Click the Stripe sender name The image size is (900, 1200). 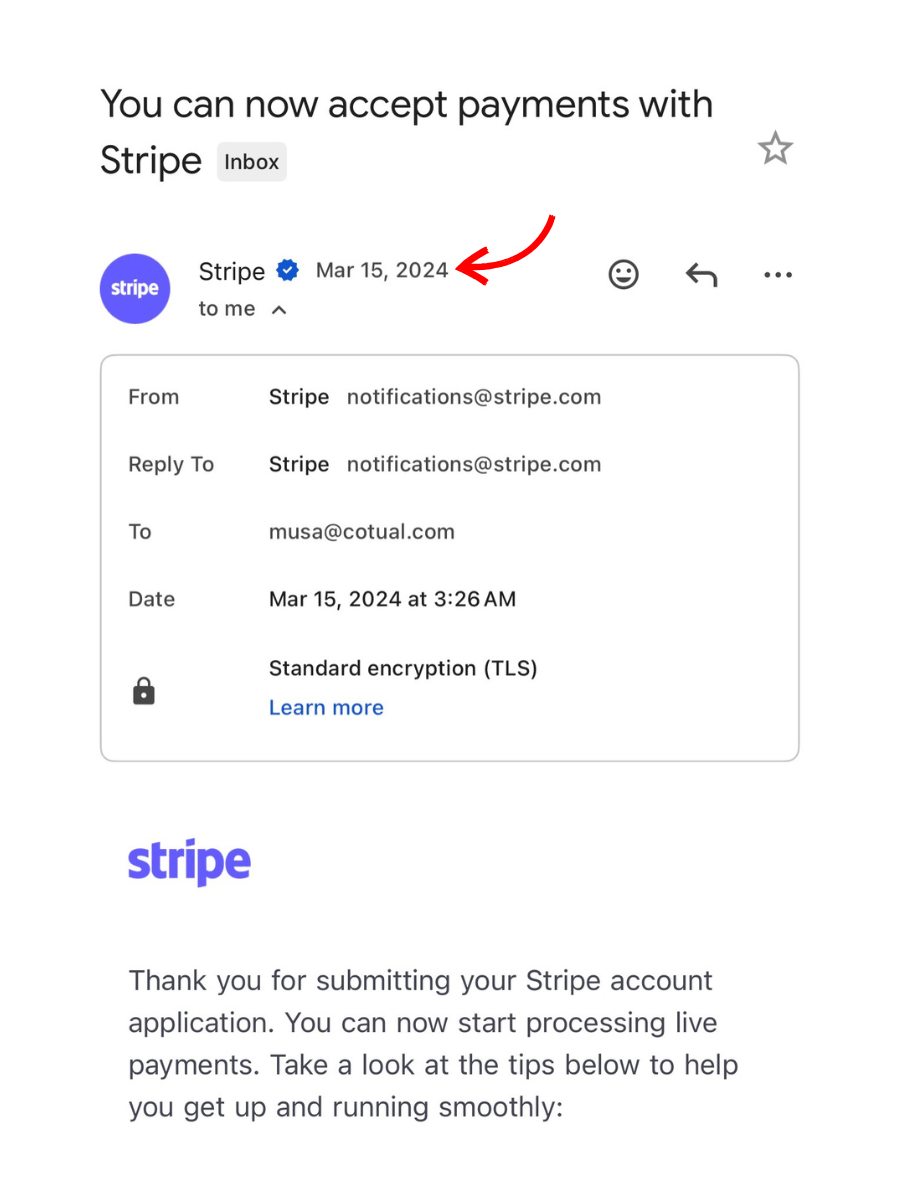click(x=232, y=271)
